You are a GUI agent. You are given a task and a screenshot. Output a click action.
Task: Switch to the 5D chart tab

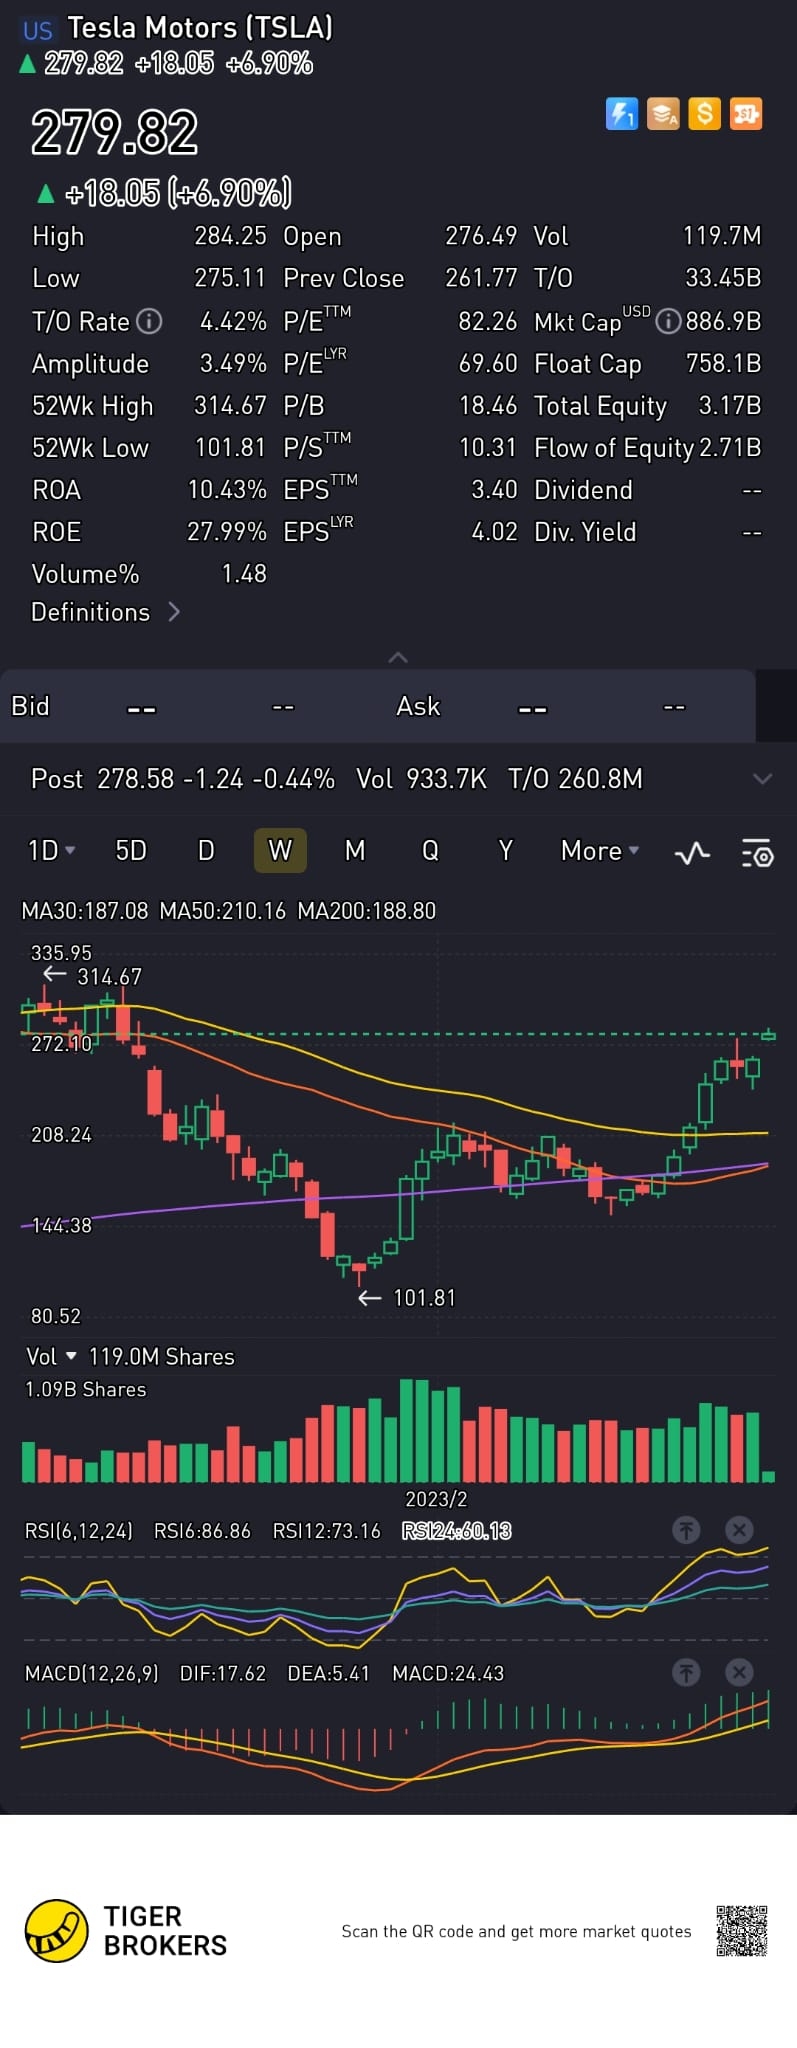[x=131, y=850]
